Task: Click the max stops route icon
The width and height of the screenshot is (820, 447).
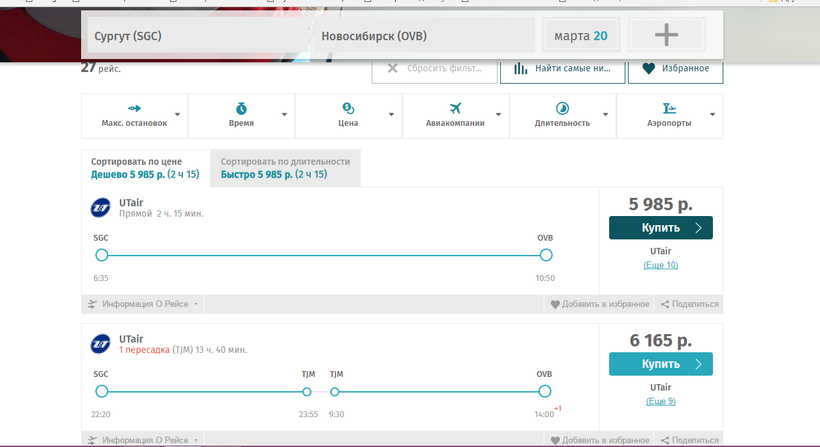Action: [x=134, y=108]
